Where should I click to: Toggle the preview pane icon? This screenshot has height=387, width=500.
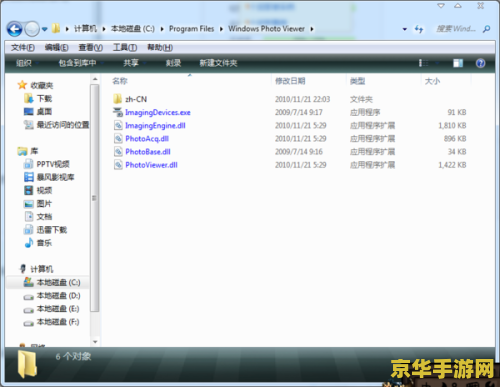pyautogui.click(x=458, y=63)
